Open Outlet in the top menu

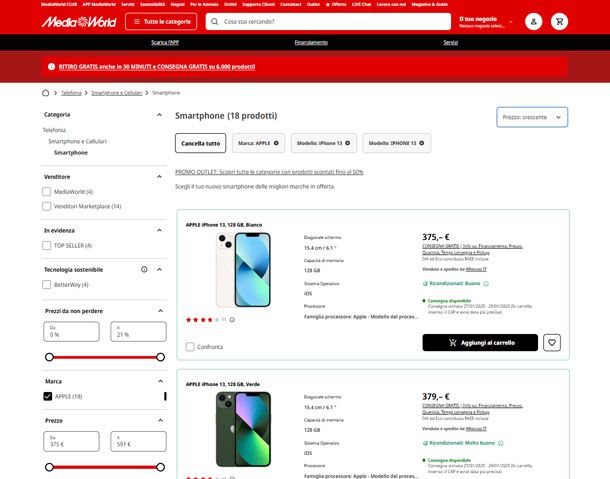[x=313, y=4]
